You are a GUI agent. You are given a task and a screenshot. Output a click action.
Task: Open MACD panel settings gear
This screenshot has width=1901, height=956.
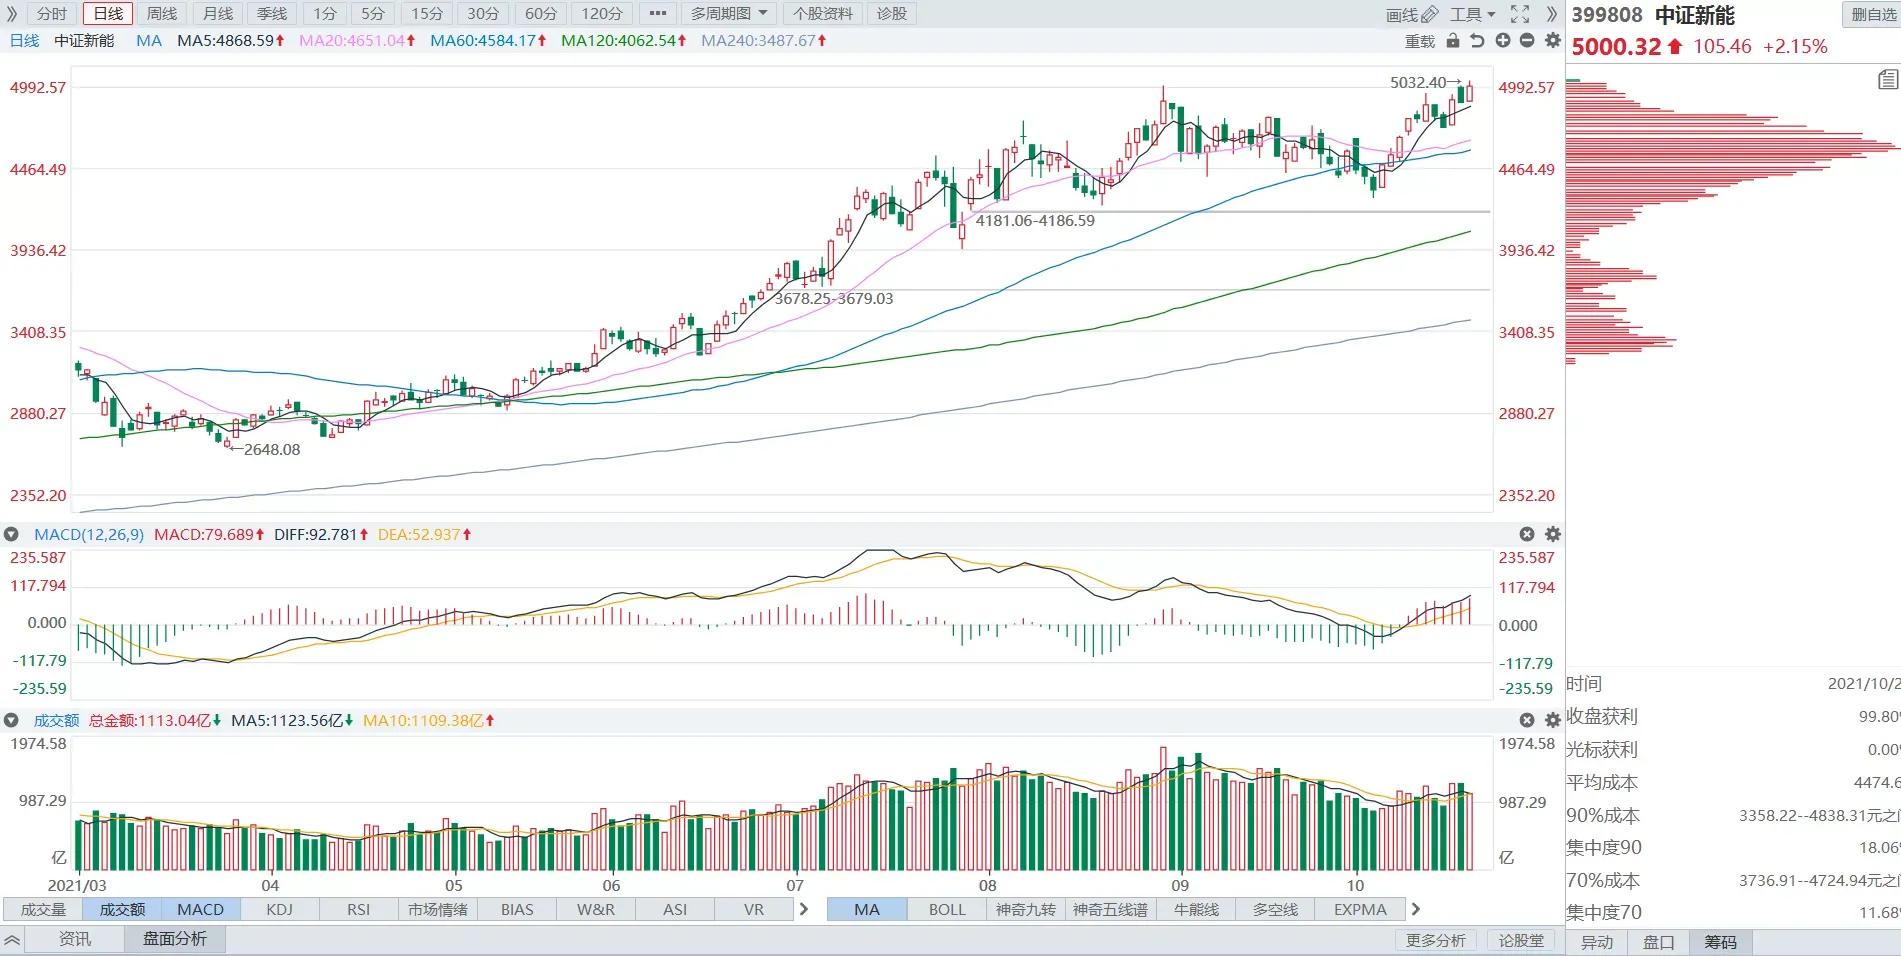(x=1553, y=535)
